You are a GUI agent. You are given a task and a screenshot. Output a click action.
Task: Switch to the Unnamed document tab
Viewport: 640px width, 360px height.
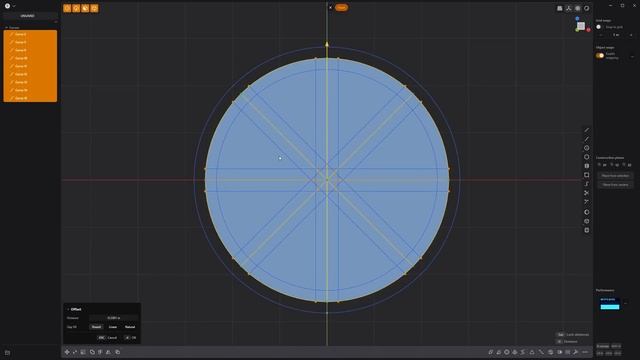click(27, 16)
